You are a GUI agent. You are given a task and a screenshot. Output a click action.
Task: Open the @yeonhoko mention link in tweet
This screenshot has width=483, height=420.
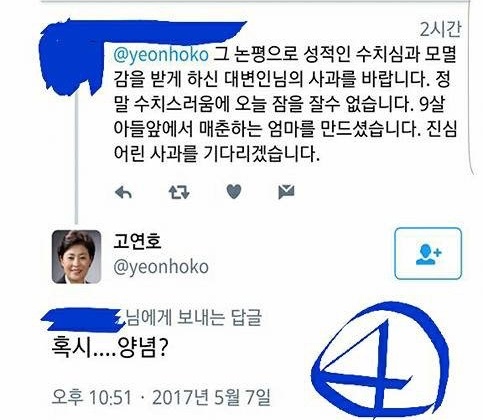coord(161,54)
